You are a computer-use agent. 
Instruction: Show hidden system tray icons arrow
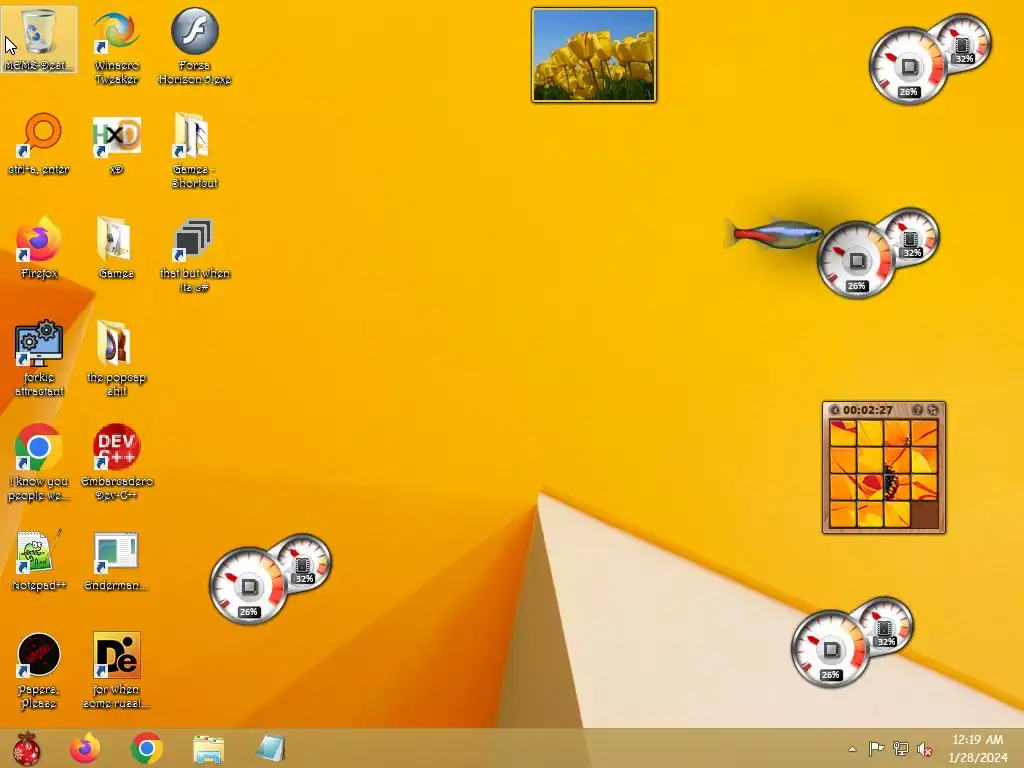point(852,749)
